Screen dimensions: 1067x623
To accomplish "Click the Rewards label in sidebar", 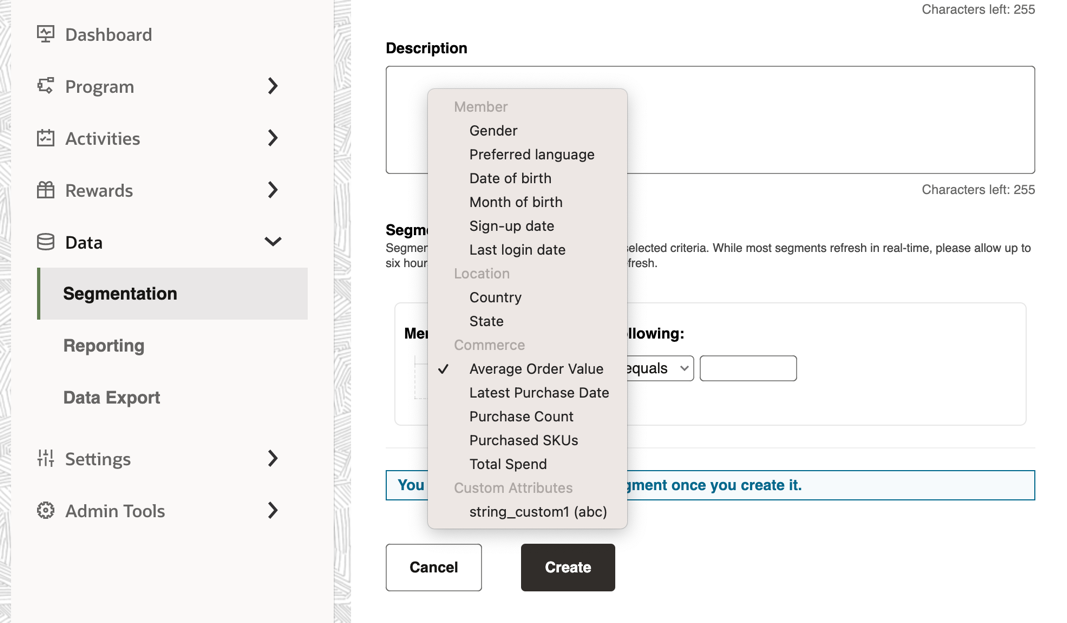I will 99,190.
